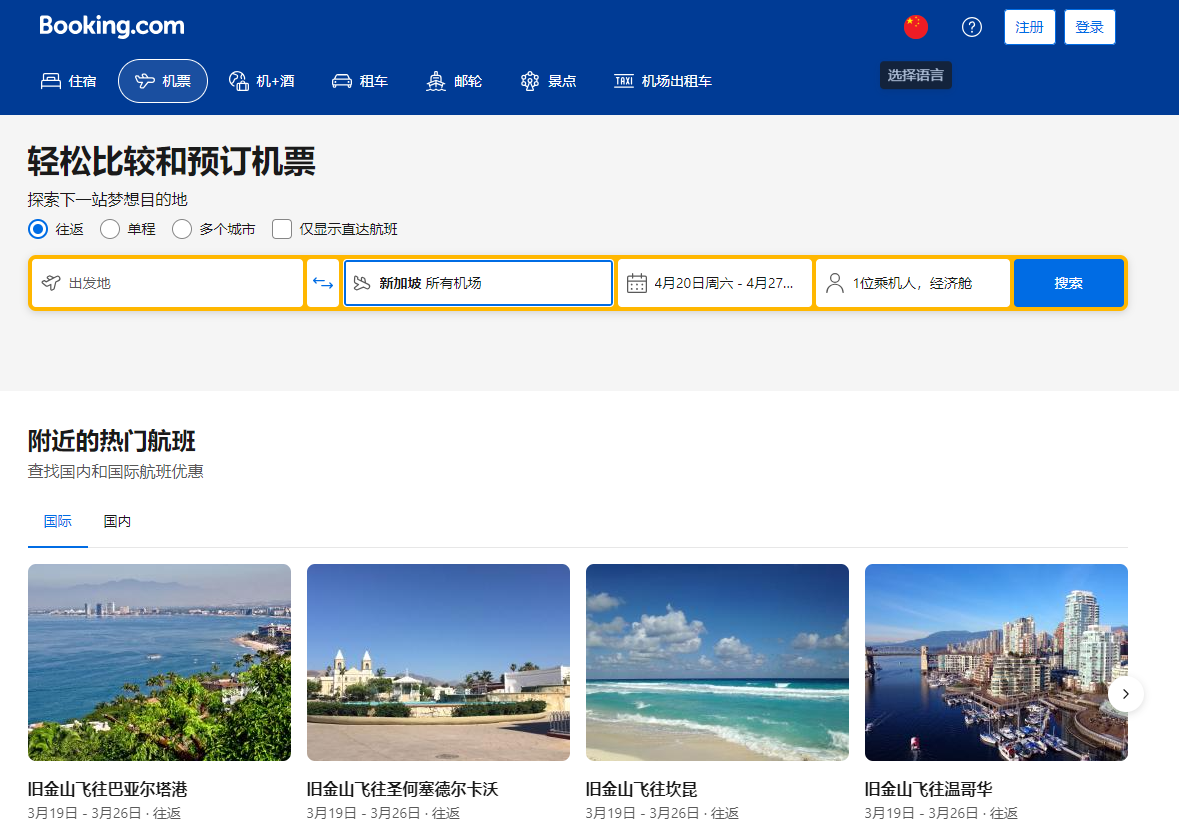Screen dimensions: 1179x835
Task: Click the Booking.com logo
Action: pos(111,26)
